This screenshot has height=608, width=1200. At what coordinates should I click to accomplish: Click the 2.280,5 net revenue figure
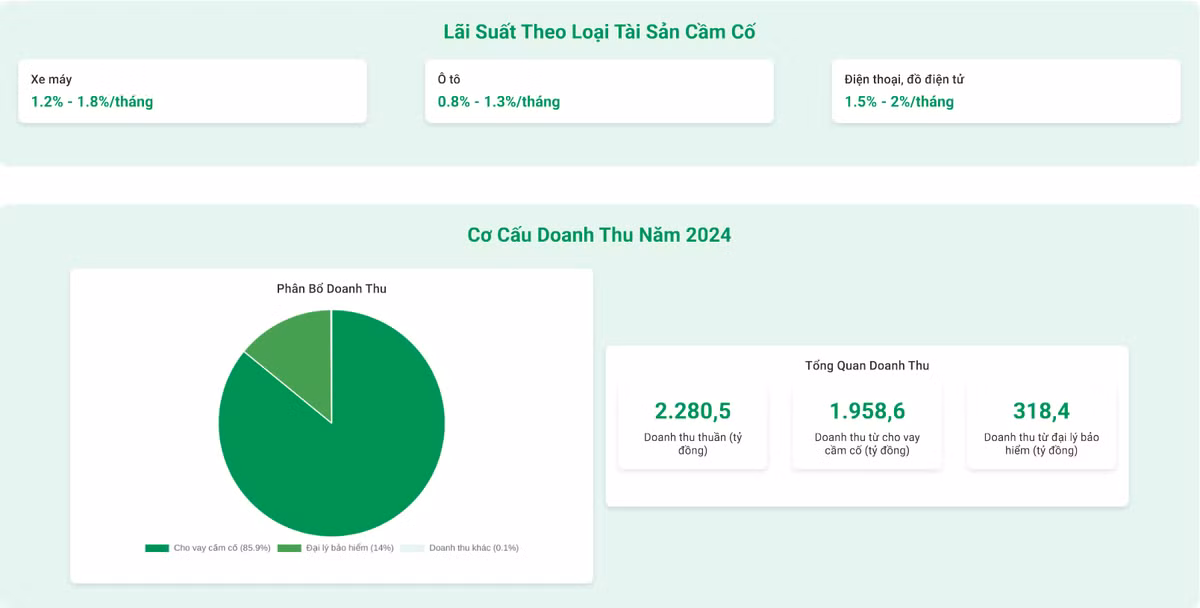pos(693,411)
